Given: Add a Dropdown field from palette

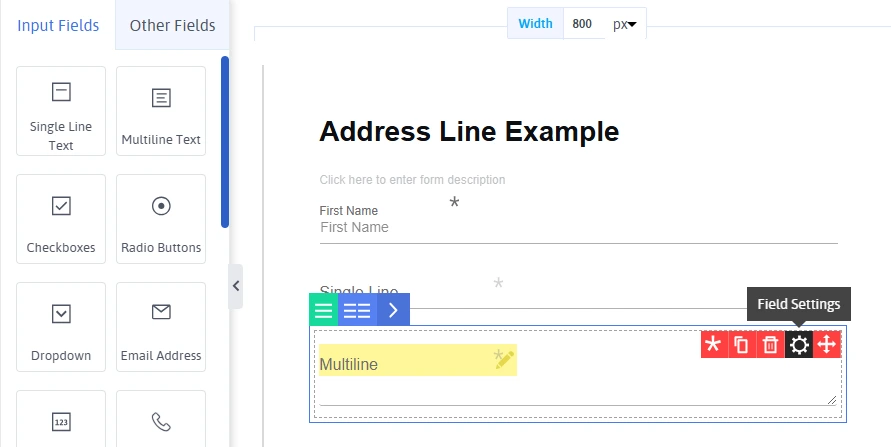Looking at the screenshot, I should click(x=61, y=327).
